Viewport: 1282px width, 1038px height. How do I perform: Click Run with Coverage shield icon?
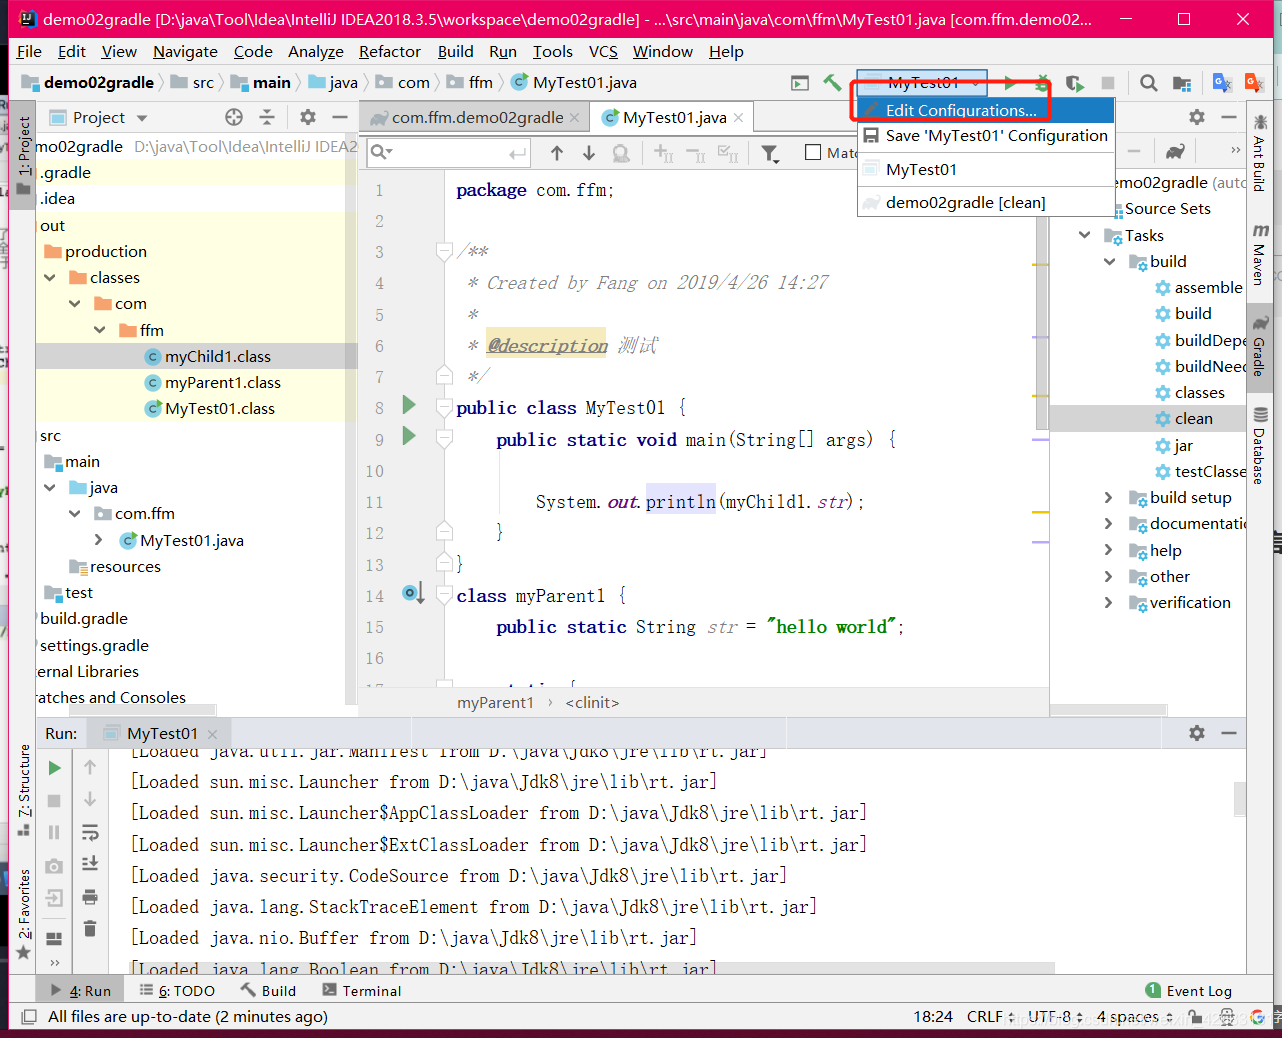[x=1075, y=83]
